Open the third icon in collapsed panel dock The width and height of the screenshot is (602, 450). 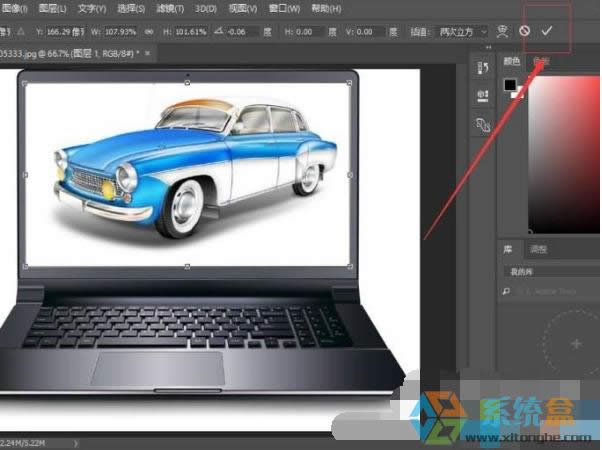(482, 124)
